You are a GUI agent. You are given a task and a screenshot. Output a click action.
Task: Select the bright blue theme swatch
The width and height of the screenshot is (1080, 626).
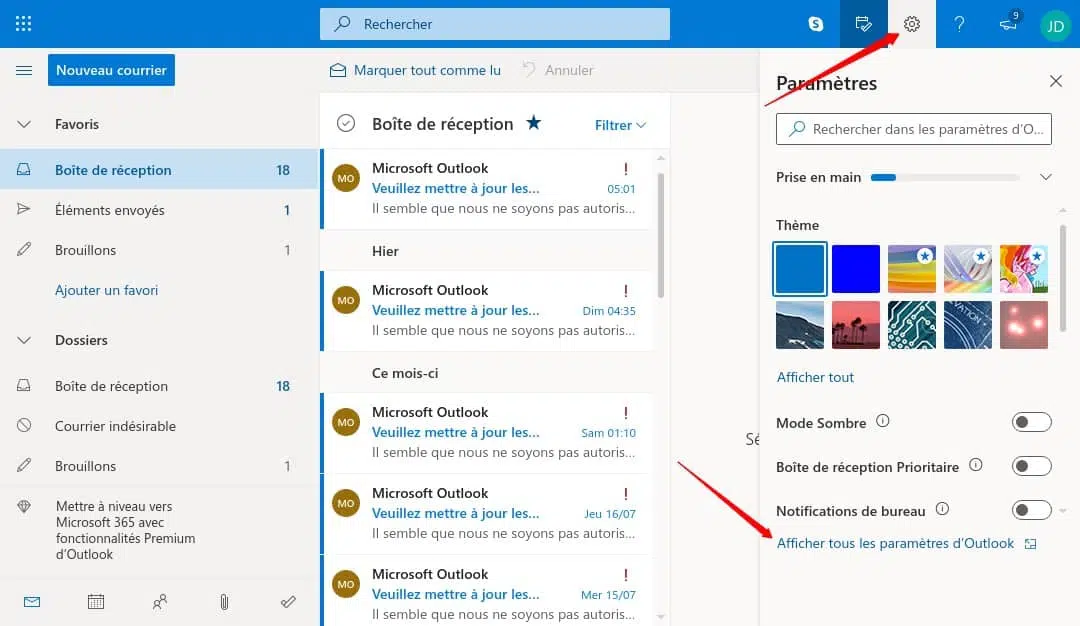point(856,269)
